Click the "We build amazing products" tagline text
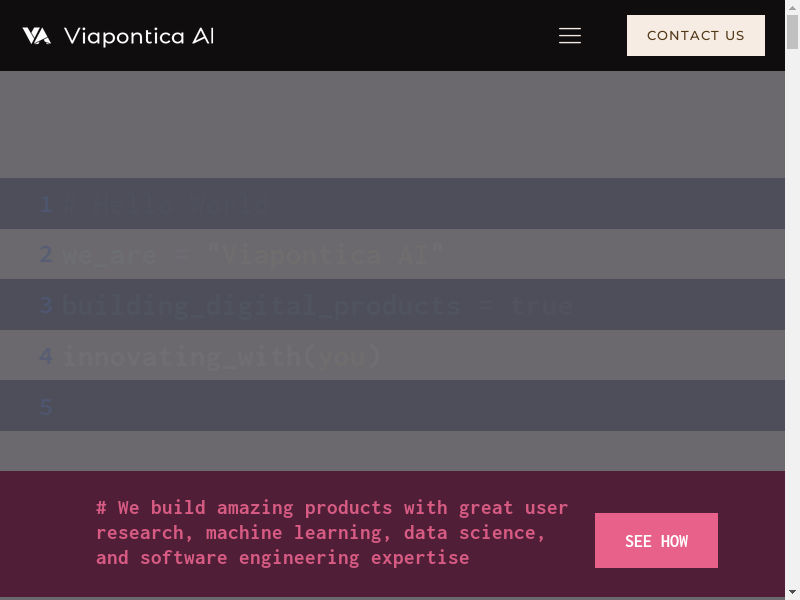Screen dimensions: 800x600 click(x=332, y=533)
